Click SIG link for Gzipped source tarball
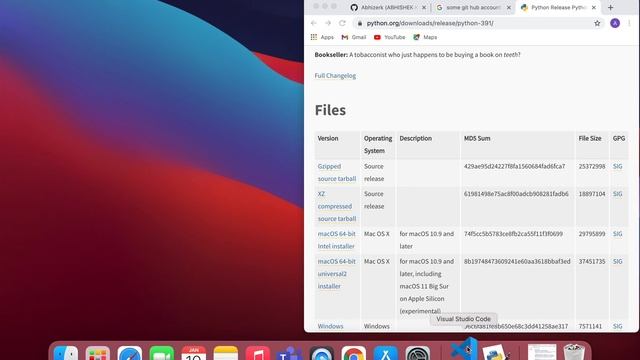This screenshot has width=640, height=360. pyautogui.click(x=618, y=166)
